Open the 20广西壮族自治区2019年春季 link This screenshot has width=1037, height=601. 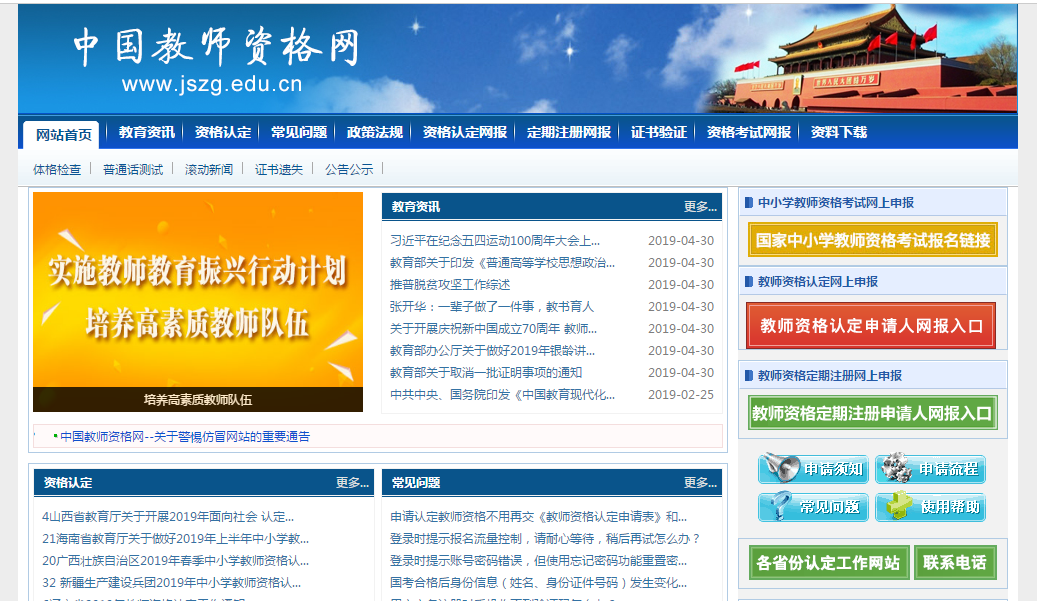tap(175, 561)
